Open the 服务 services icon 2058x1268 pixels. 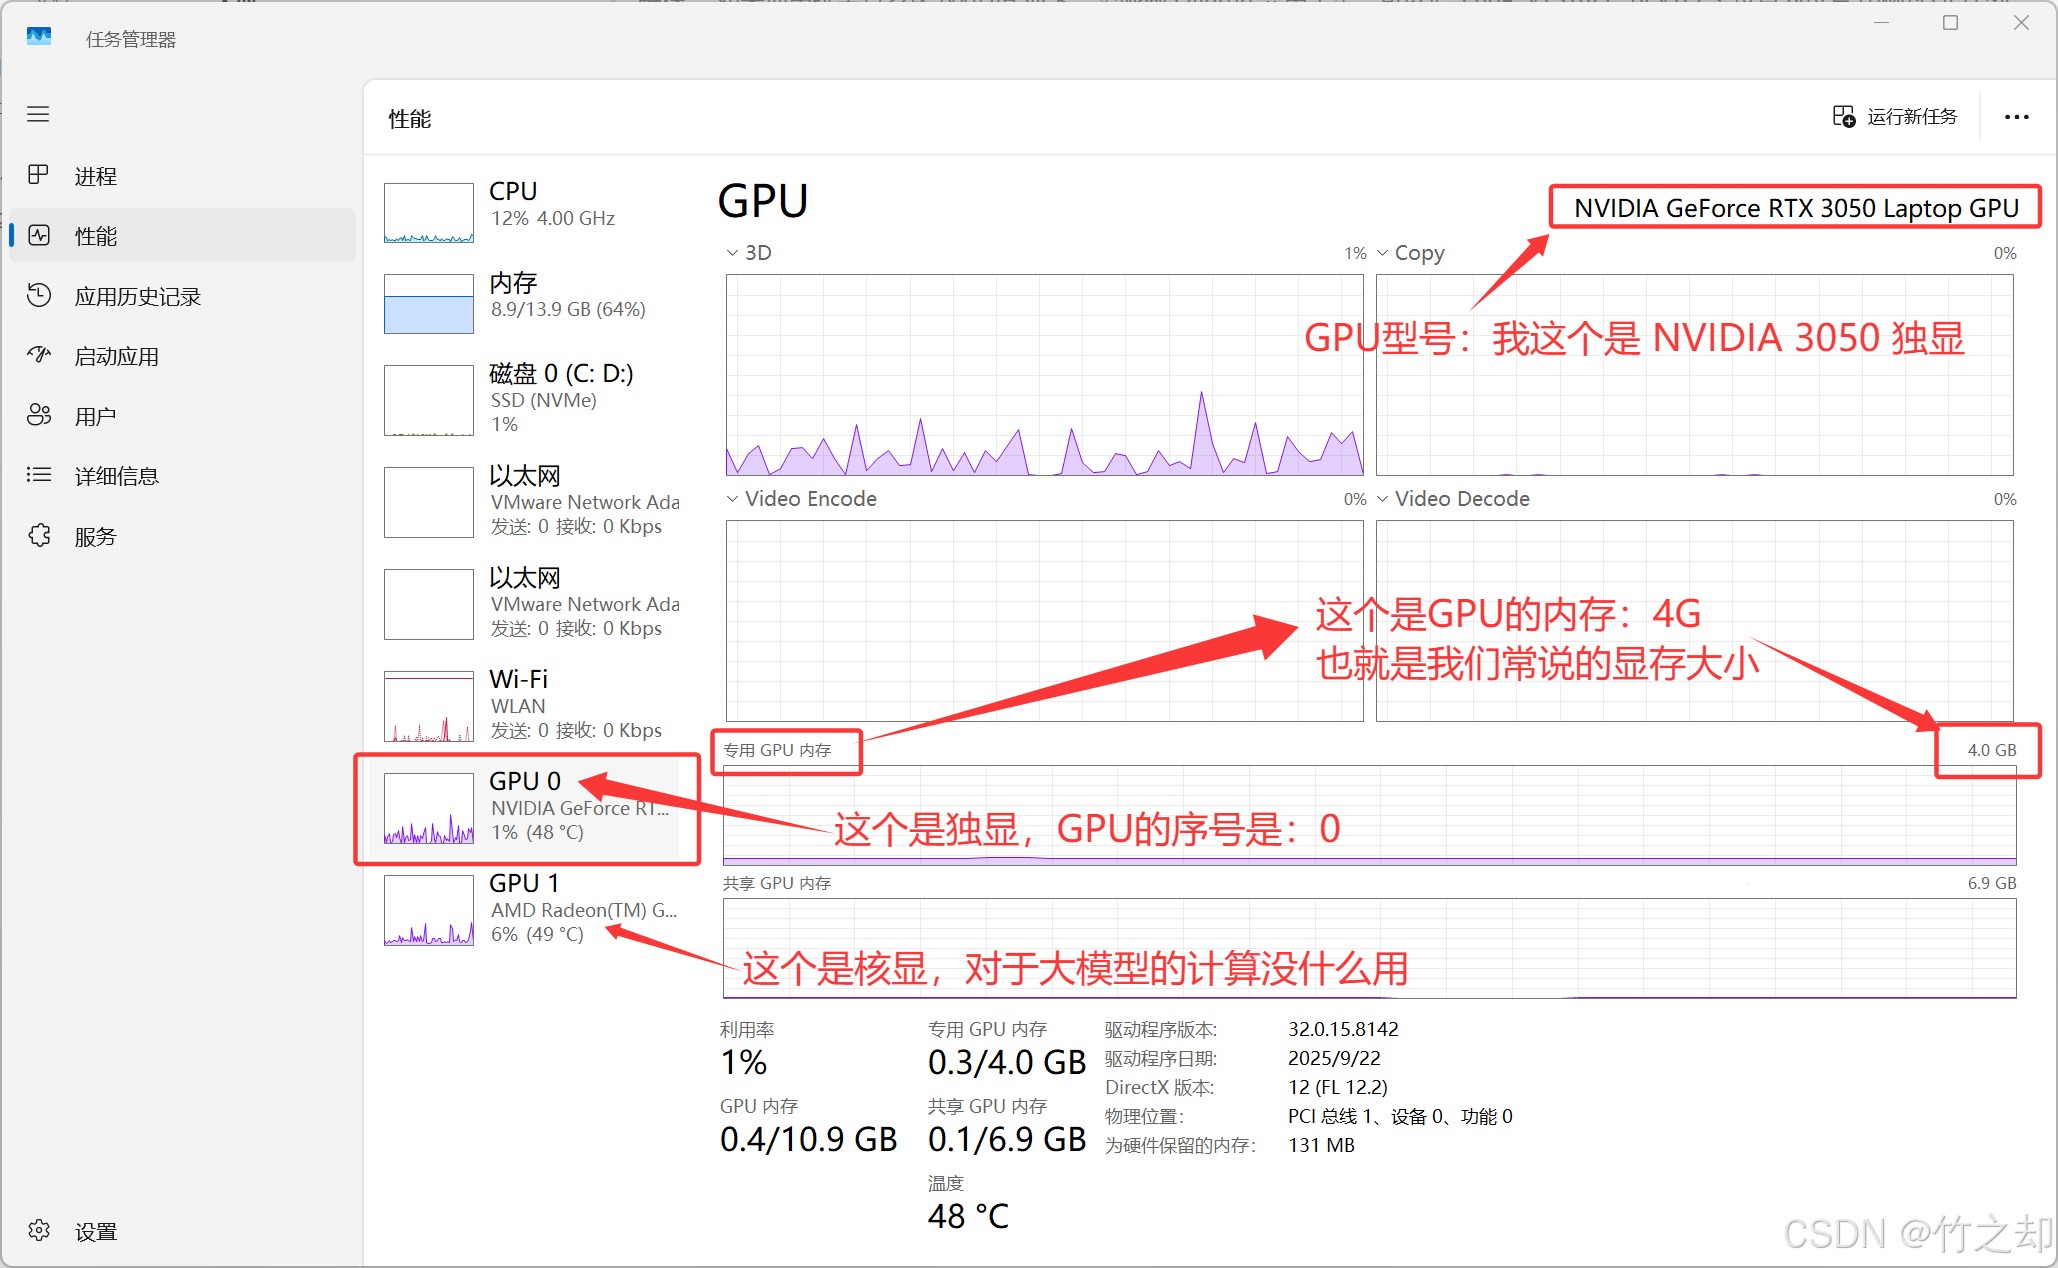[x=38, y=535]
